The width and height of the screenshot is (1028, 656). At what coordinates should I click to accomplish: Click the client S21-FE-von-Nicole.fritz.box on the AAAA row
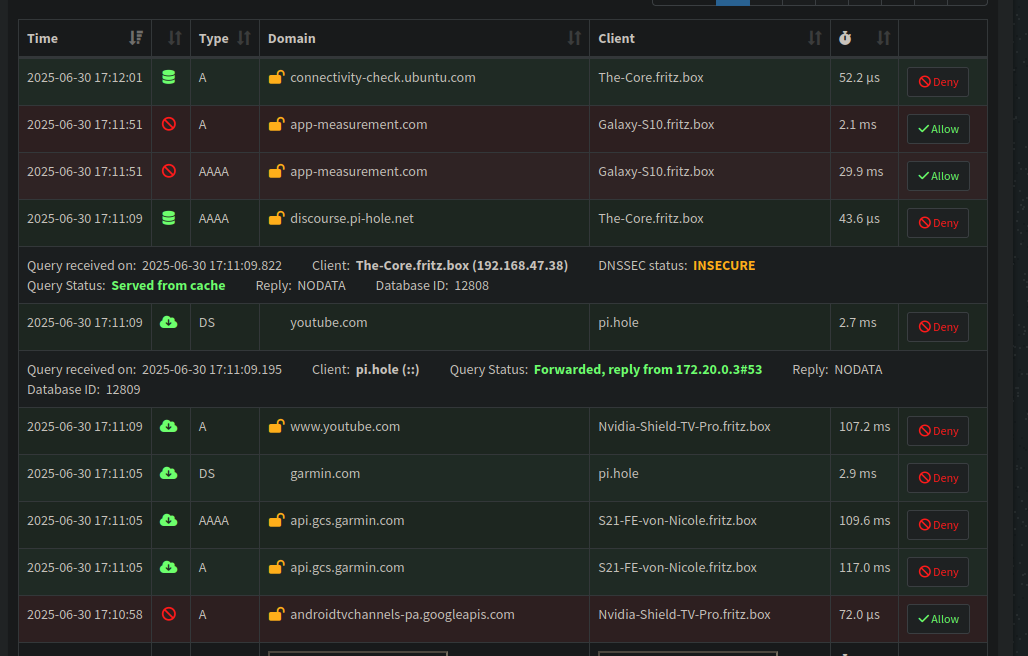click(677, 521)
